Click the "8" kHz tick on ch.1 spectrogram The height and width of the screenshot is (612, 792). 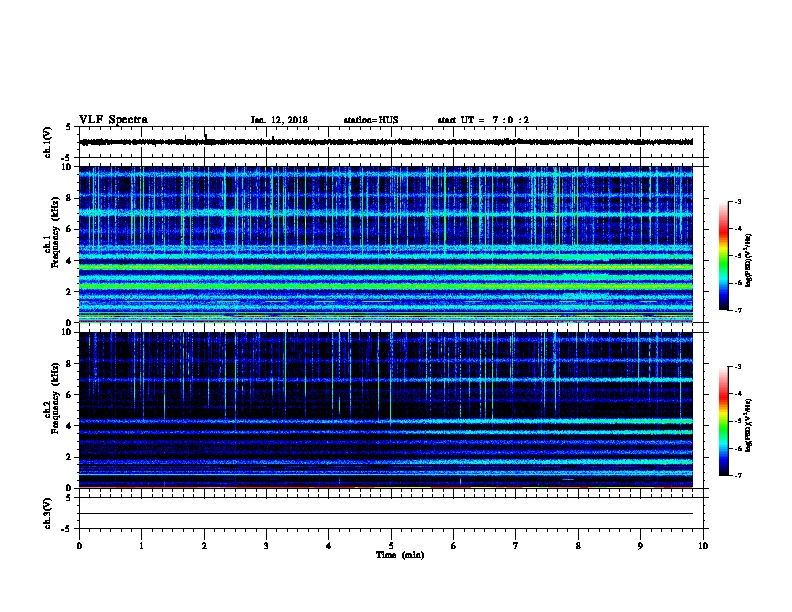(x=69, y=198)
